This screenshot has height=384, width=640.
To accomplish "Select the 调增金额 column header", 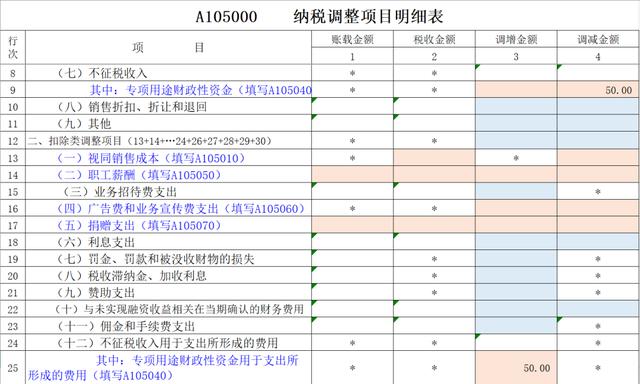I will 516,39.
